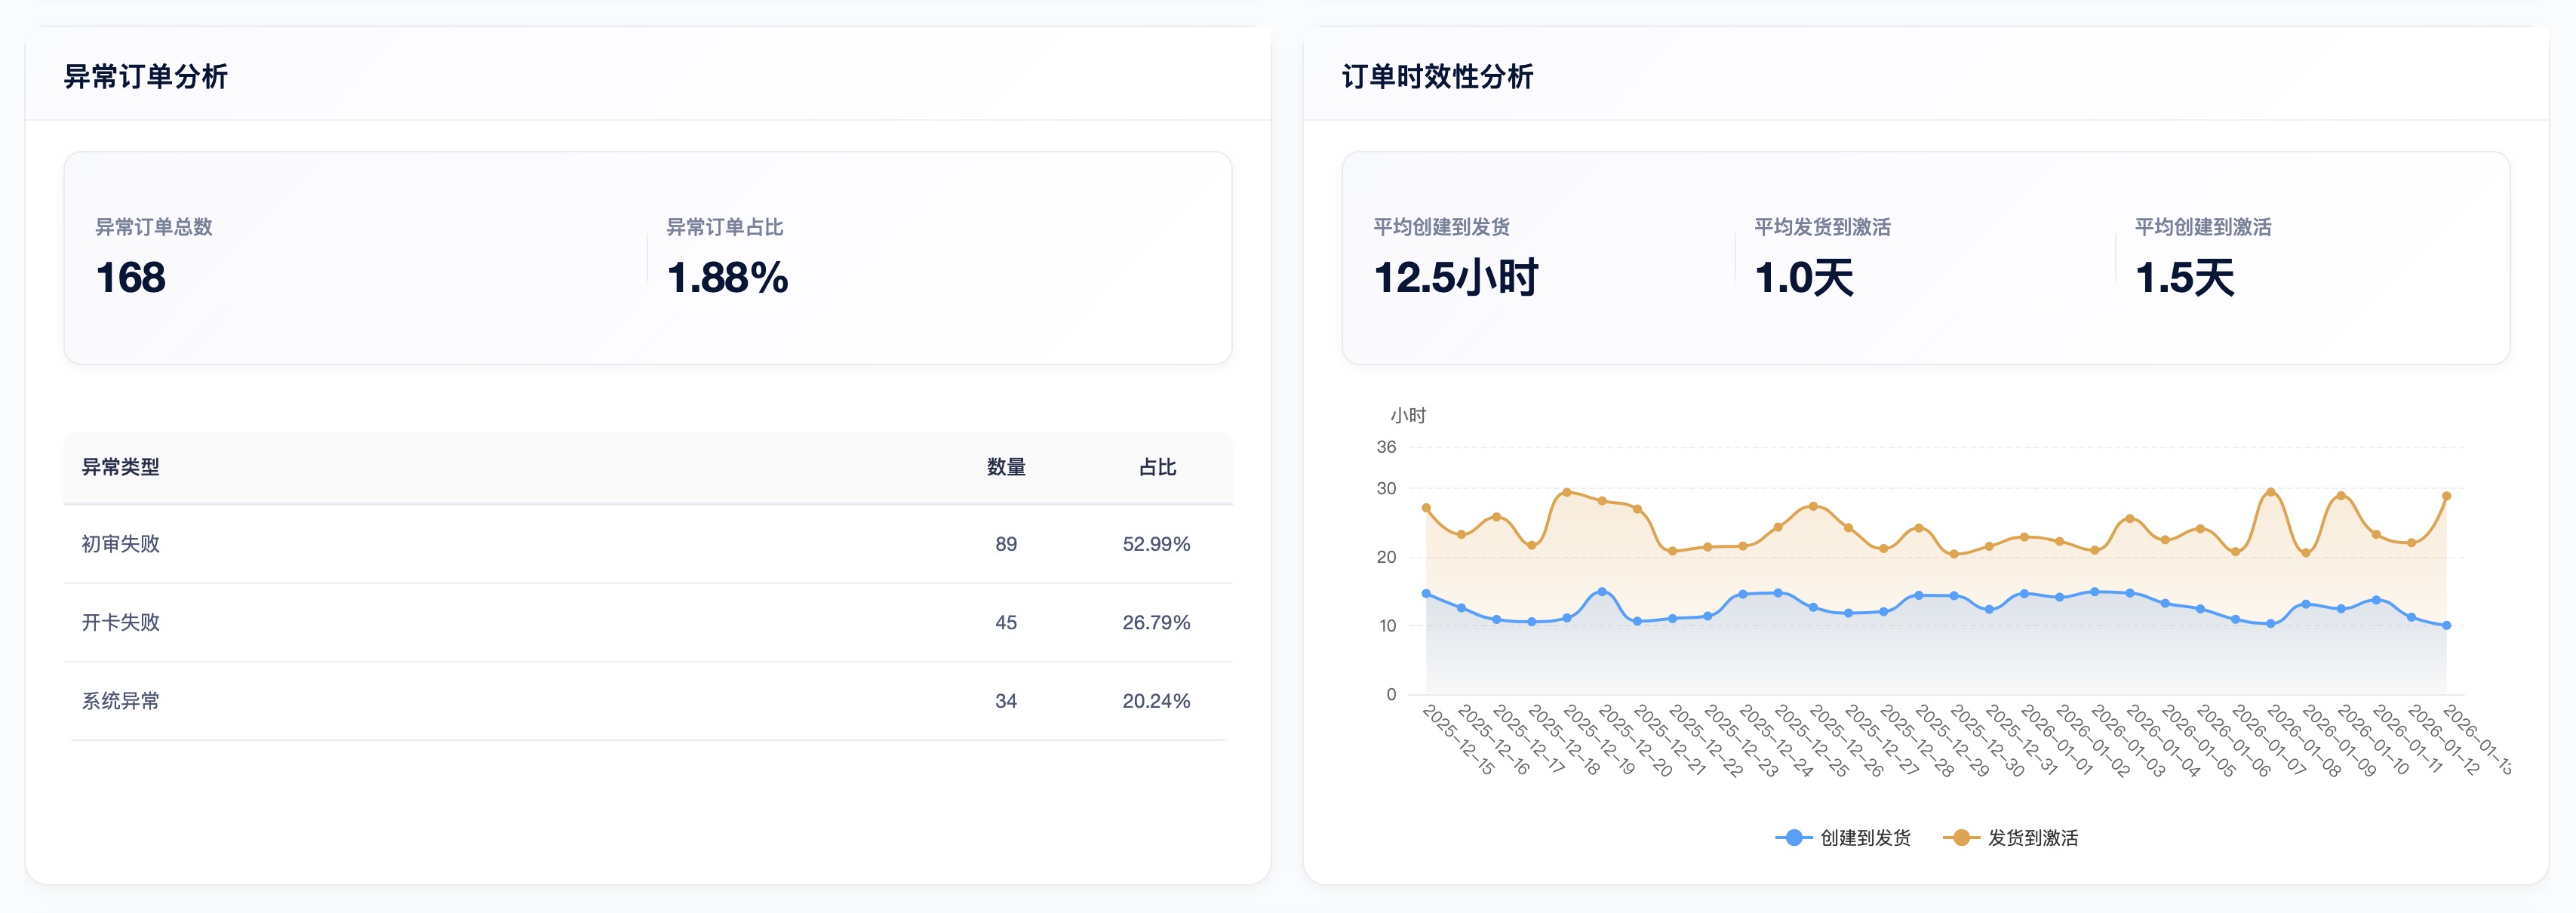Toggle the 发货到激活 series visibility

pyautogui.click(x=2012, y=838)
